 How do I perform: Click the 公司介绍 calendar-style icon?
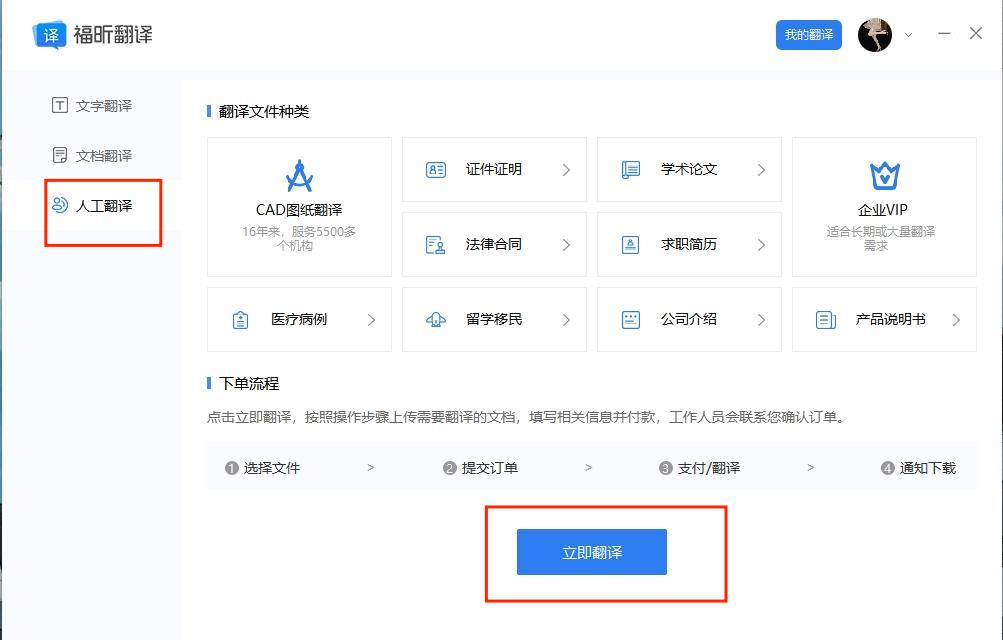coord(630,319)
